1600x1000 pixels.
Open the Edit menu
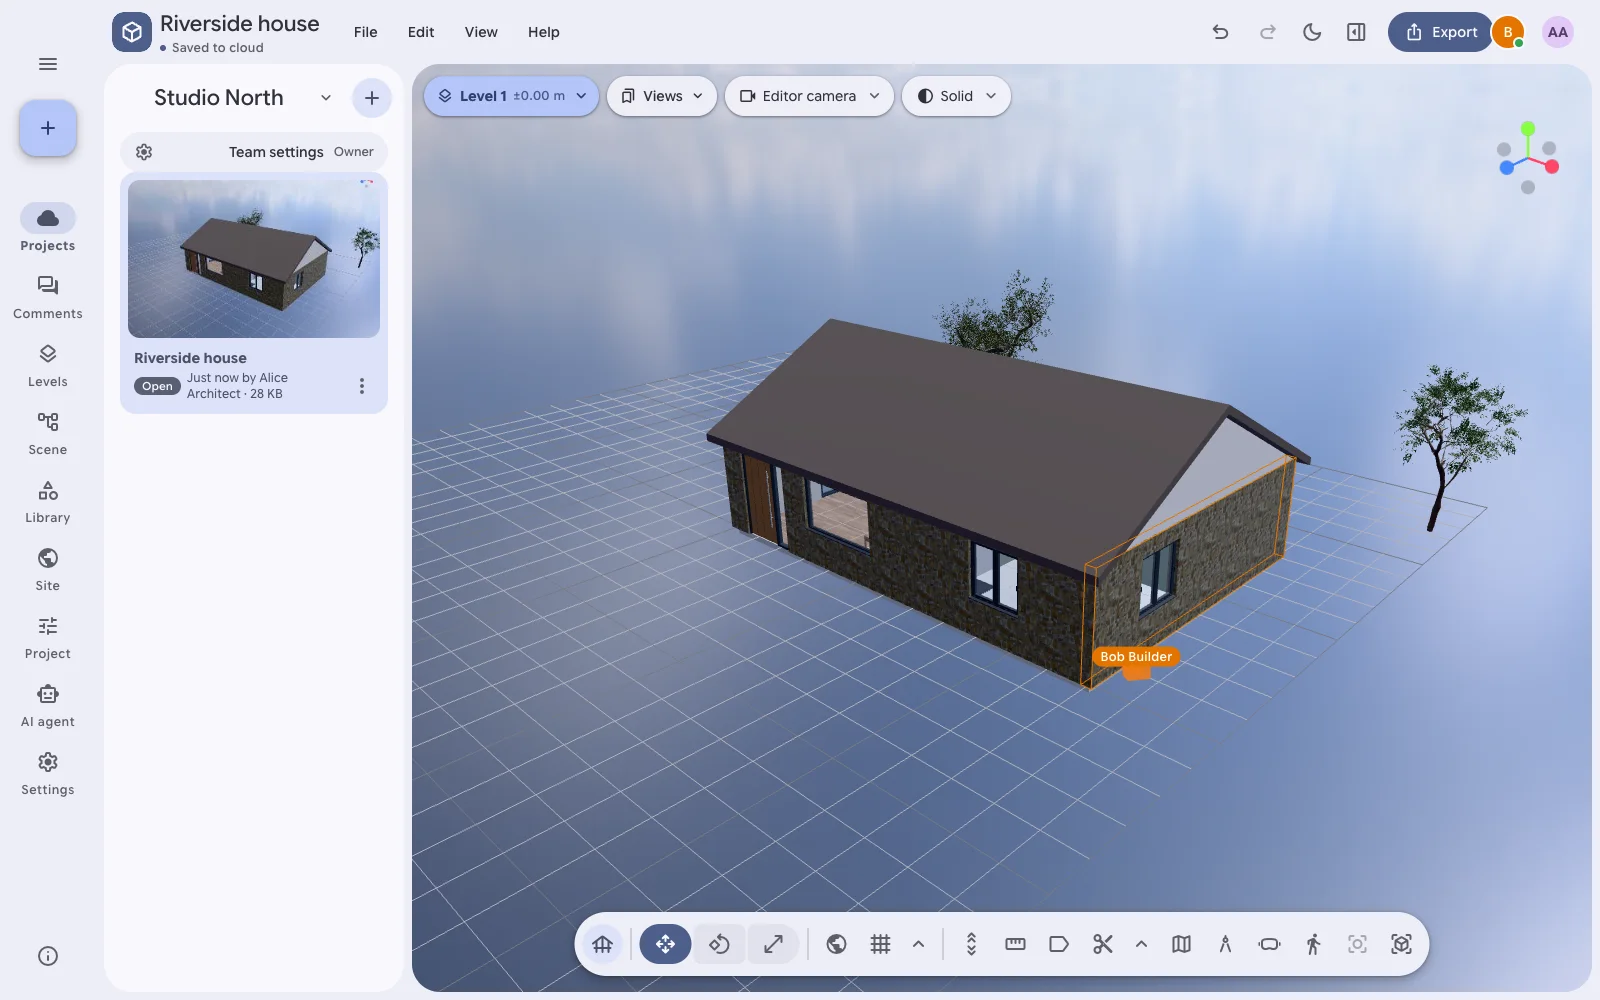[x=421, y=32]
